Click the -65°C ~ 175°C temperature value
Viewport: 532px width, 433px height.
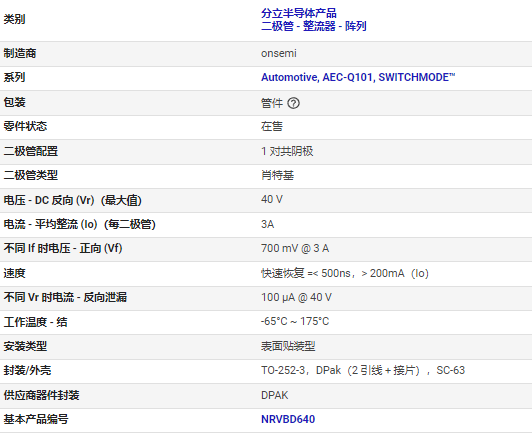[295, 321]
